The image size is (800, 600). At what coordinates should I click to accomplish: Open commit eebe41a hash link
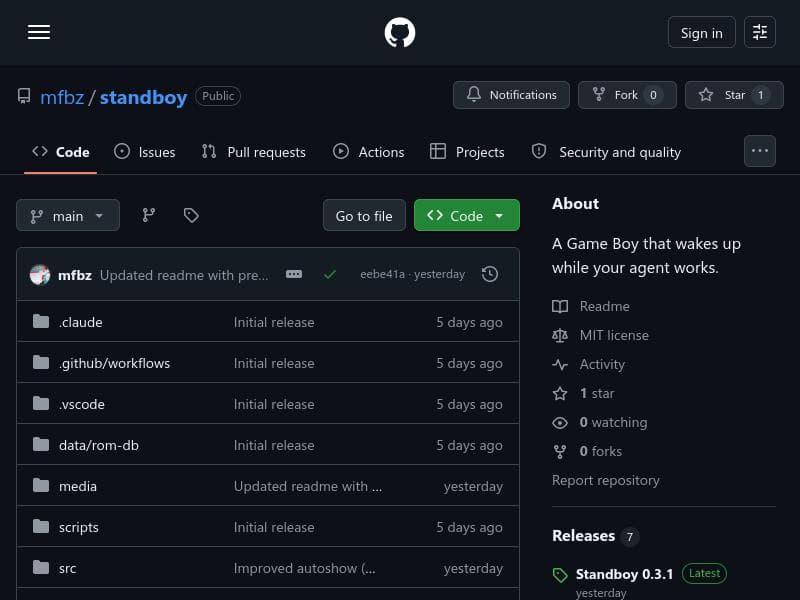[382, 274]
